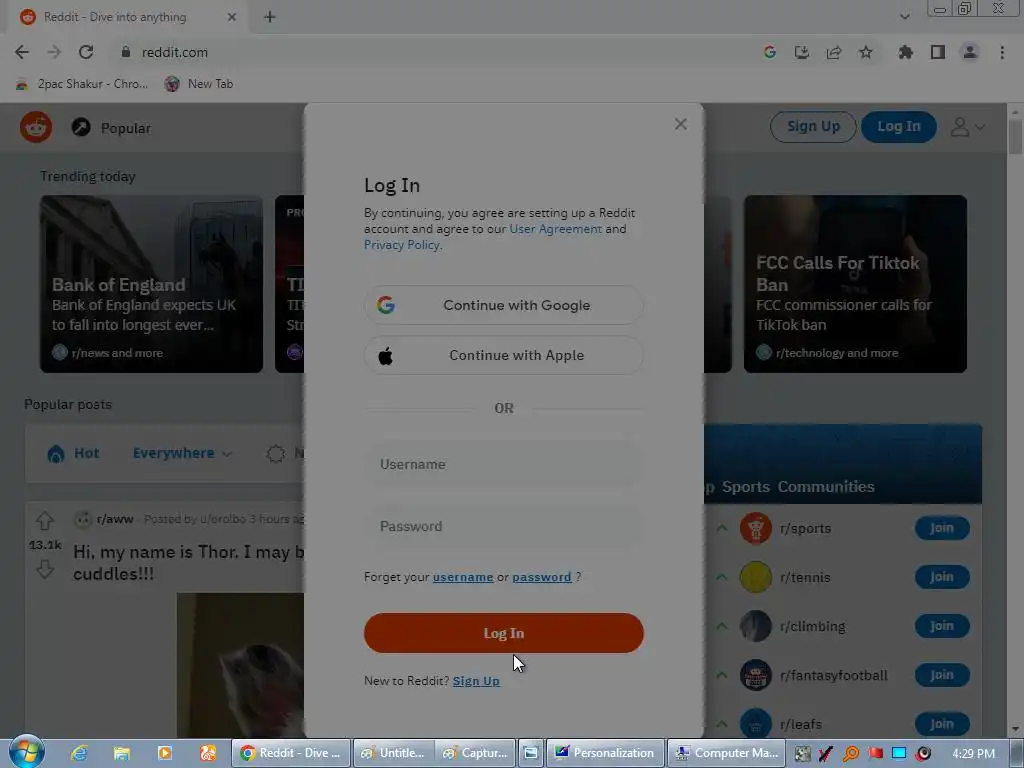Open the New Tab bookmark
1024x768 pixels.
[199, 84]
